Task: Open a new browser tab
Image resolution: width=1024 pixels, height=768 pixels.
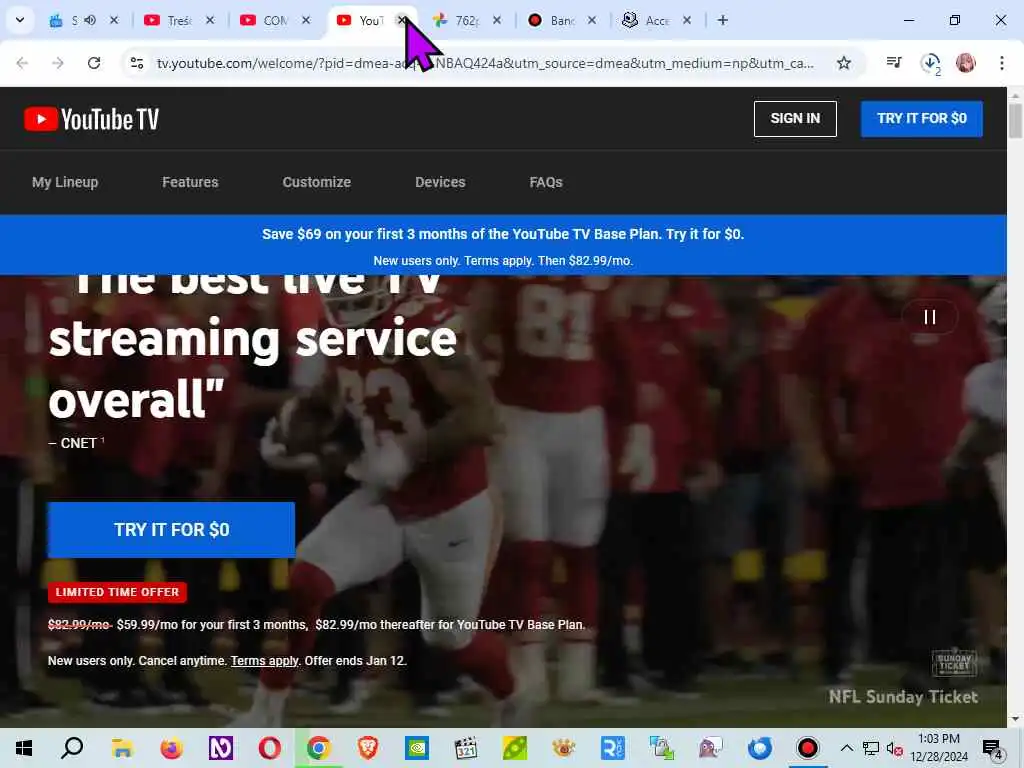Action: coord(722,20)
